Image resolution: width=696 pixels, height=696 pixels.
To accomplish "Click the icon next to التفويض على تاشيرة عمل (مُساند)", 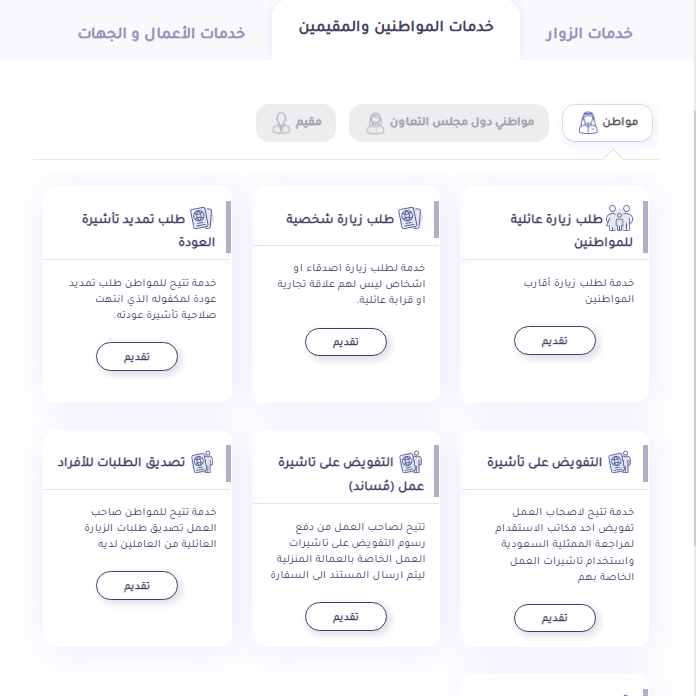I will [411, 462].
